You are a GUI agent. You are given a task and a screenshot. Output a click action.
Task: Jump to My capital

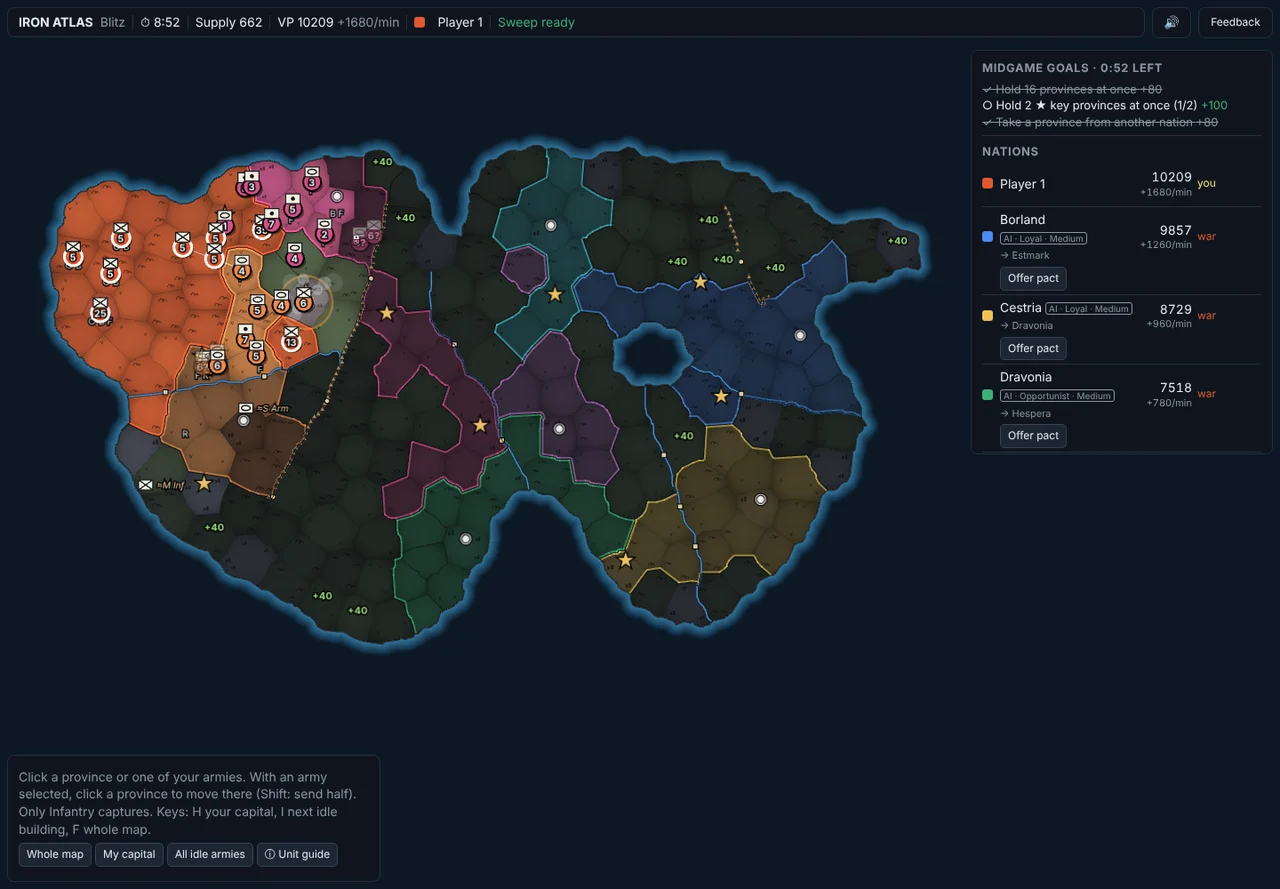pyautogui.click(x=129, y=855)
